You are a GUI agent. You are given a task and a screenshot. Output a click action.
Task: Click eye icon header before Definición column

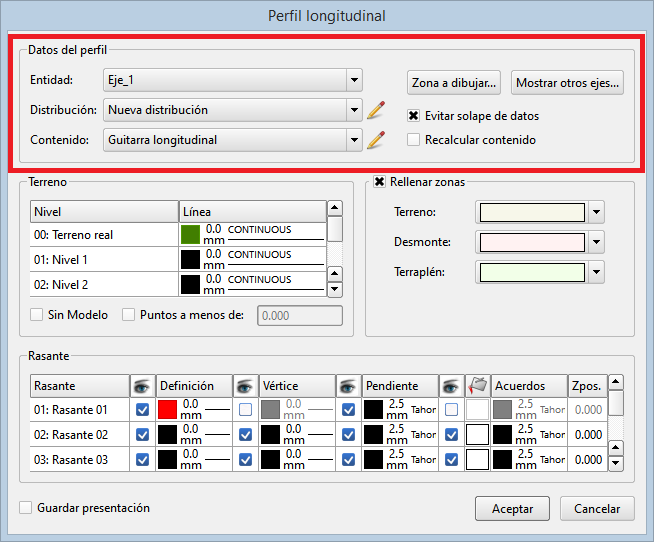[142, 386]
